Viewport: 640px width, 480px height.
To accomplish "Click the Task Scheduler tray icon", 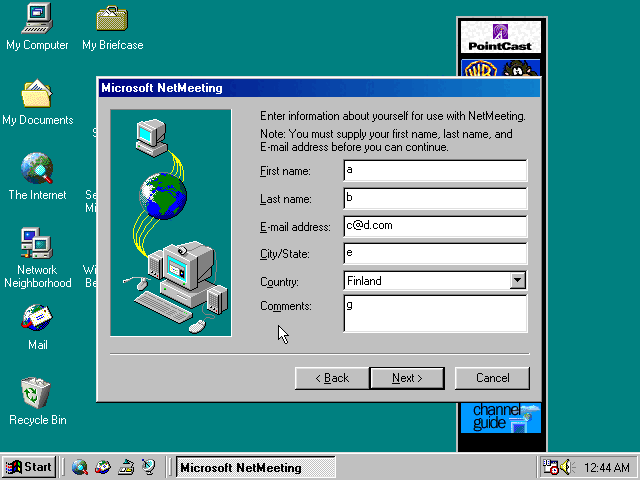I will tap(550, 467).
